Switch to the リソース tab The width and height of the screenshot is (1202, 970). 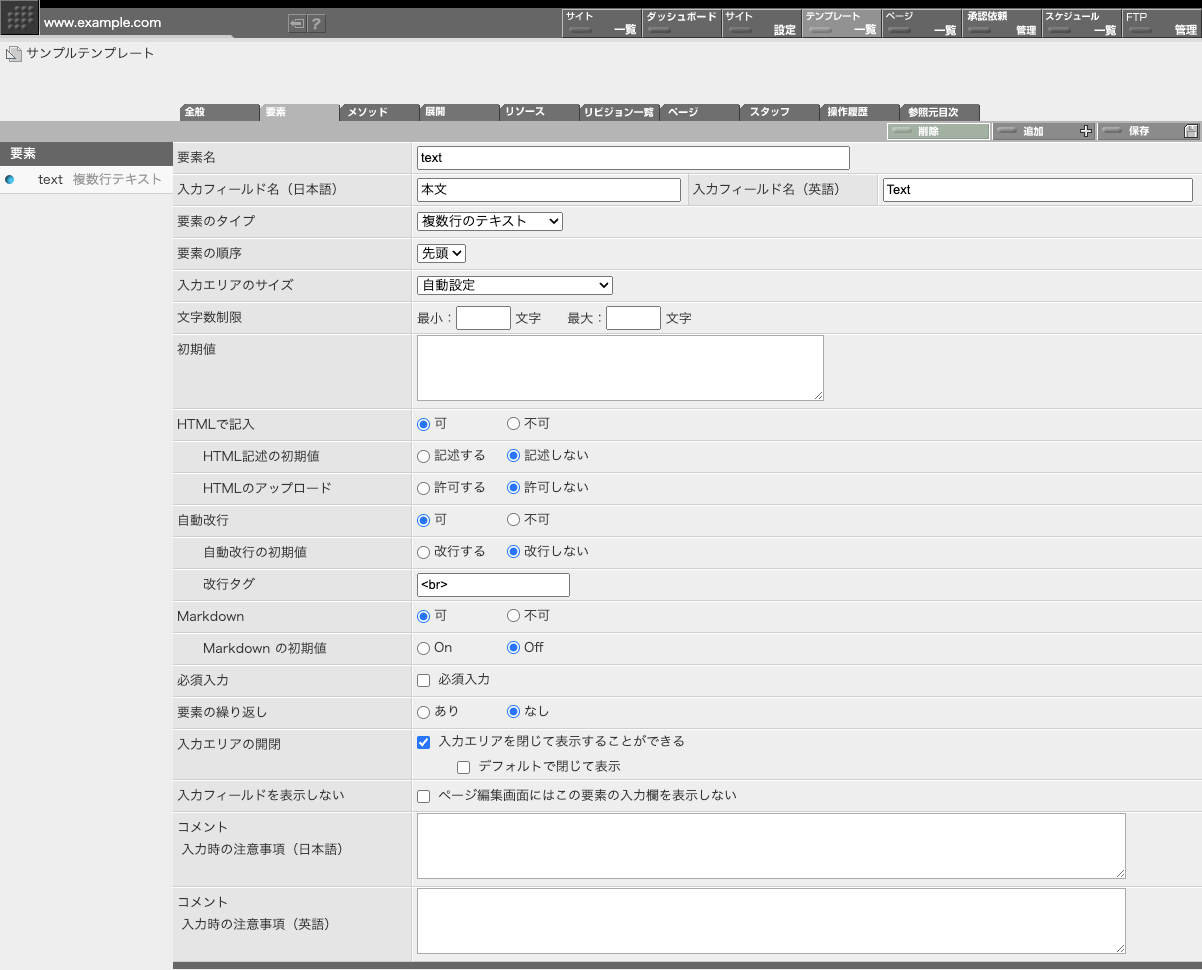pos(527,112)
